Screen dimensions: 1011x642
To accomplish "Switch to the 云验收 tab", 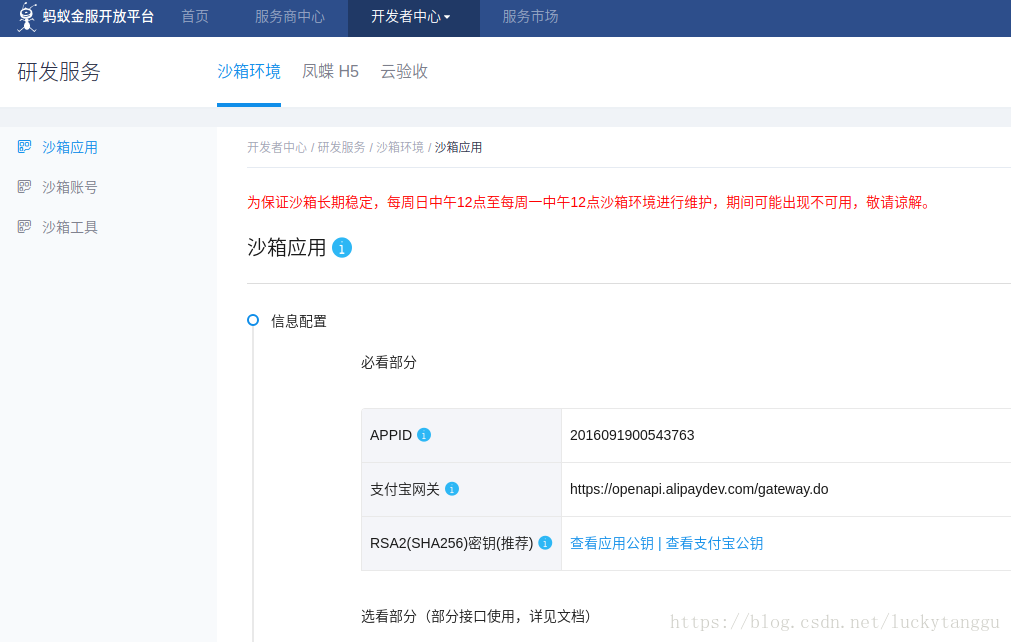I will [x=404, y=72].
